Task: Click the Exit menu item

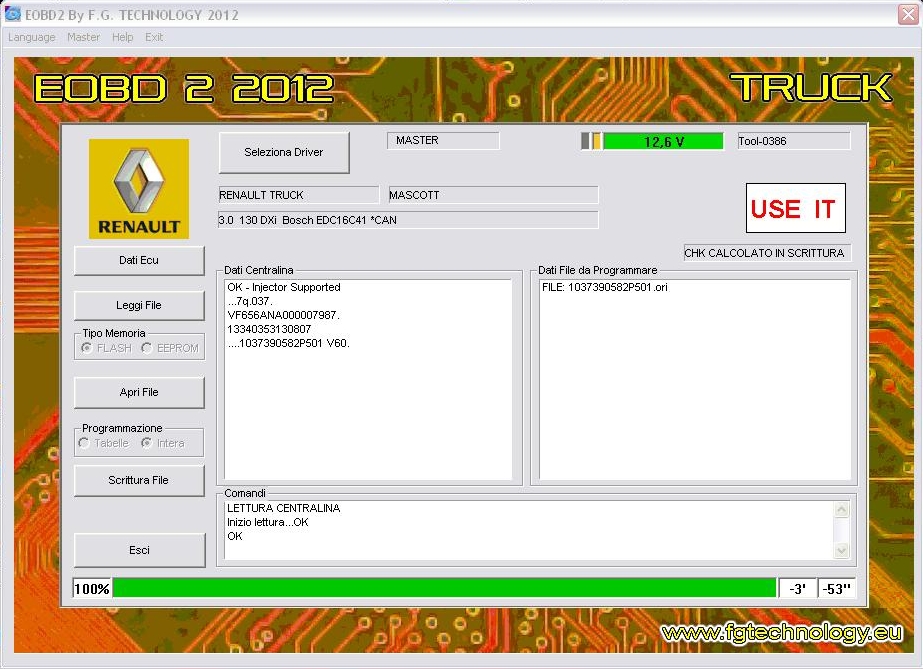Action: (x=154, y=37)
